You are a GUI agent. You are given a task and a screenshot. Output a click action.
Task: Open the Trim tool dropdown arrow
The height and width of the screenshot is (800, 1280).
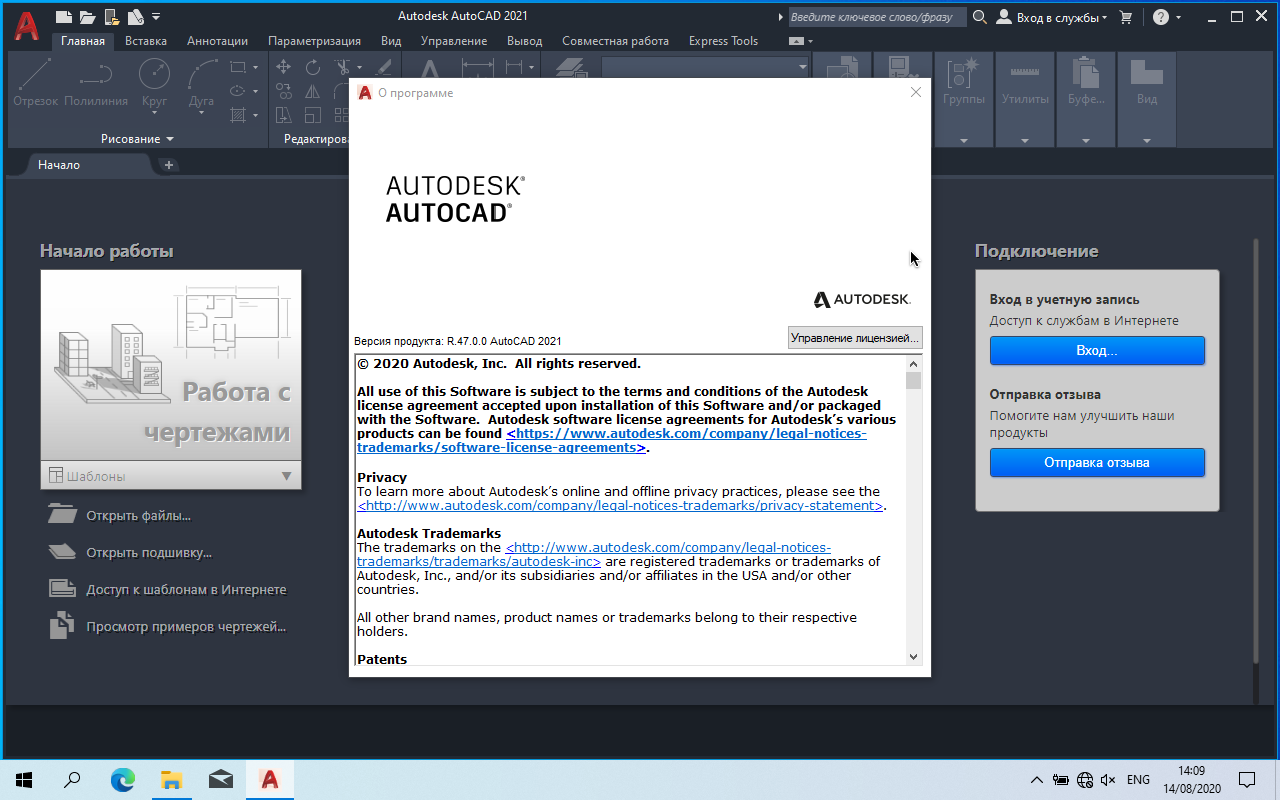pyautogui.click(x=360, y=67)
